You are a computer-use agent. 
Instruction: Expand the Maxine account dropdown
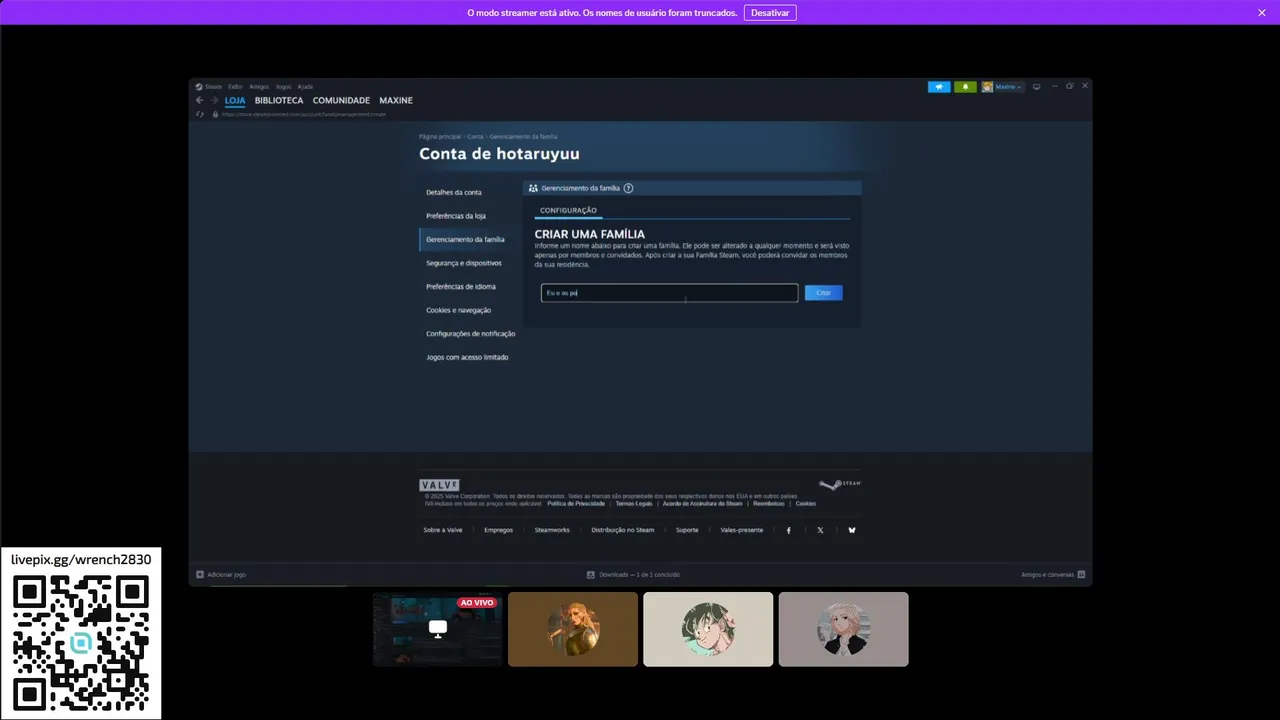1008,87
